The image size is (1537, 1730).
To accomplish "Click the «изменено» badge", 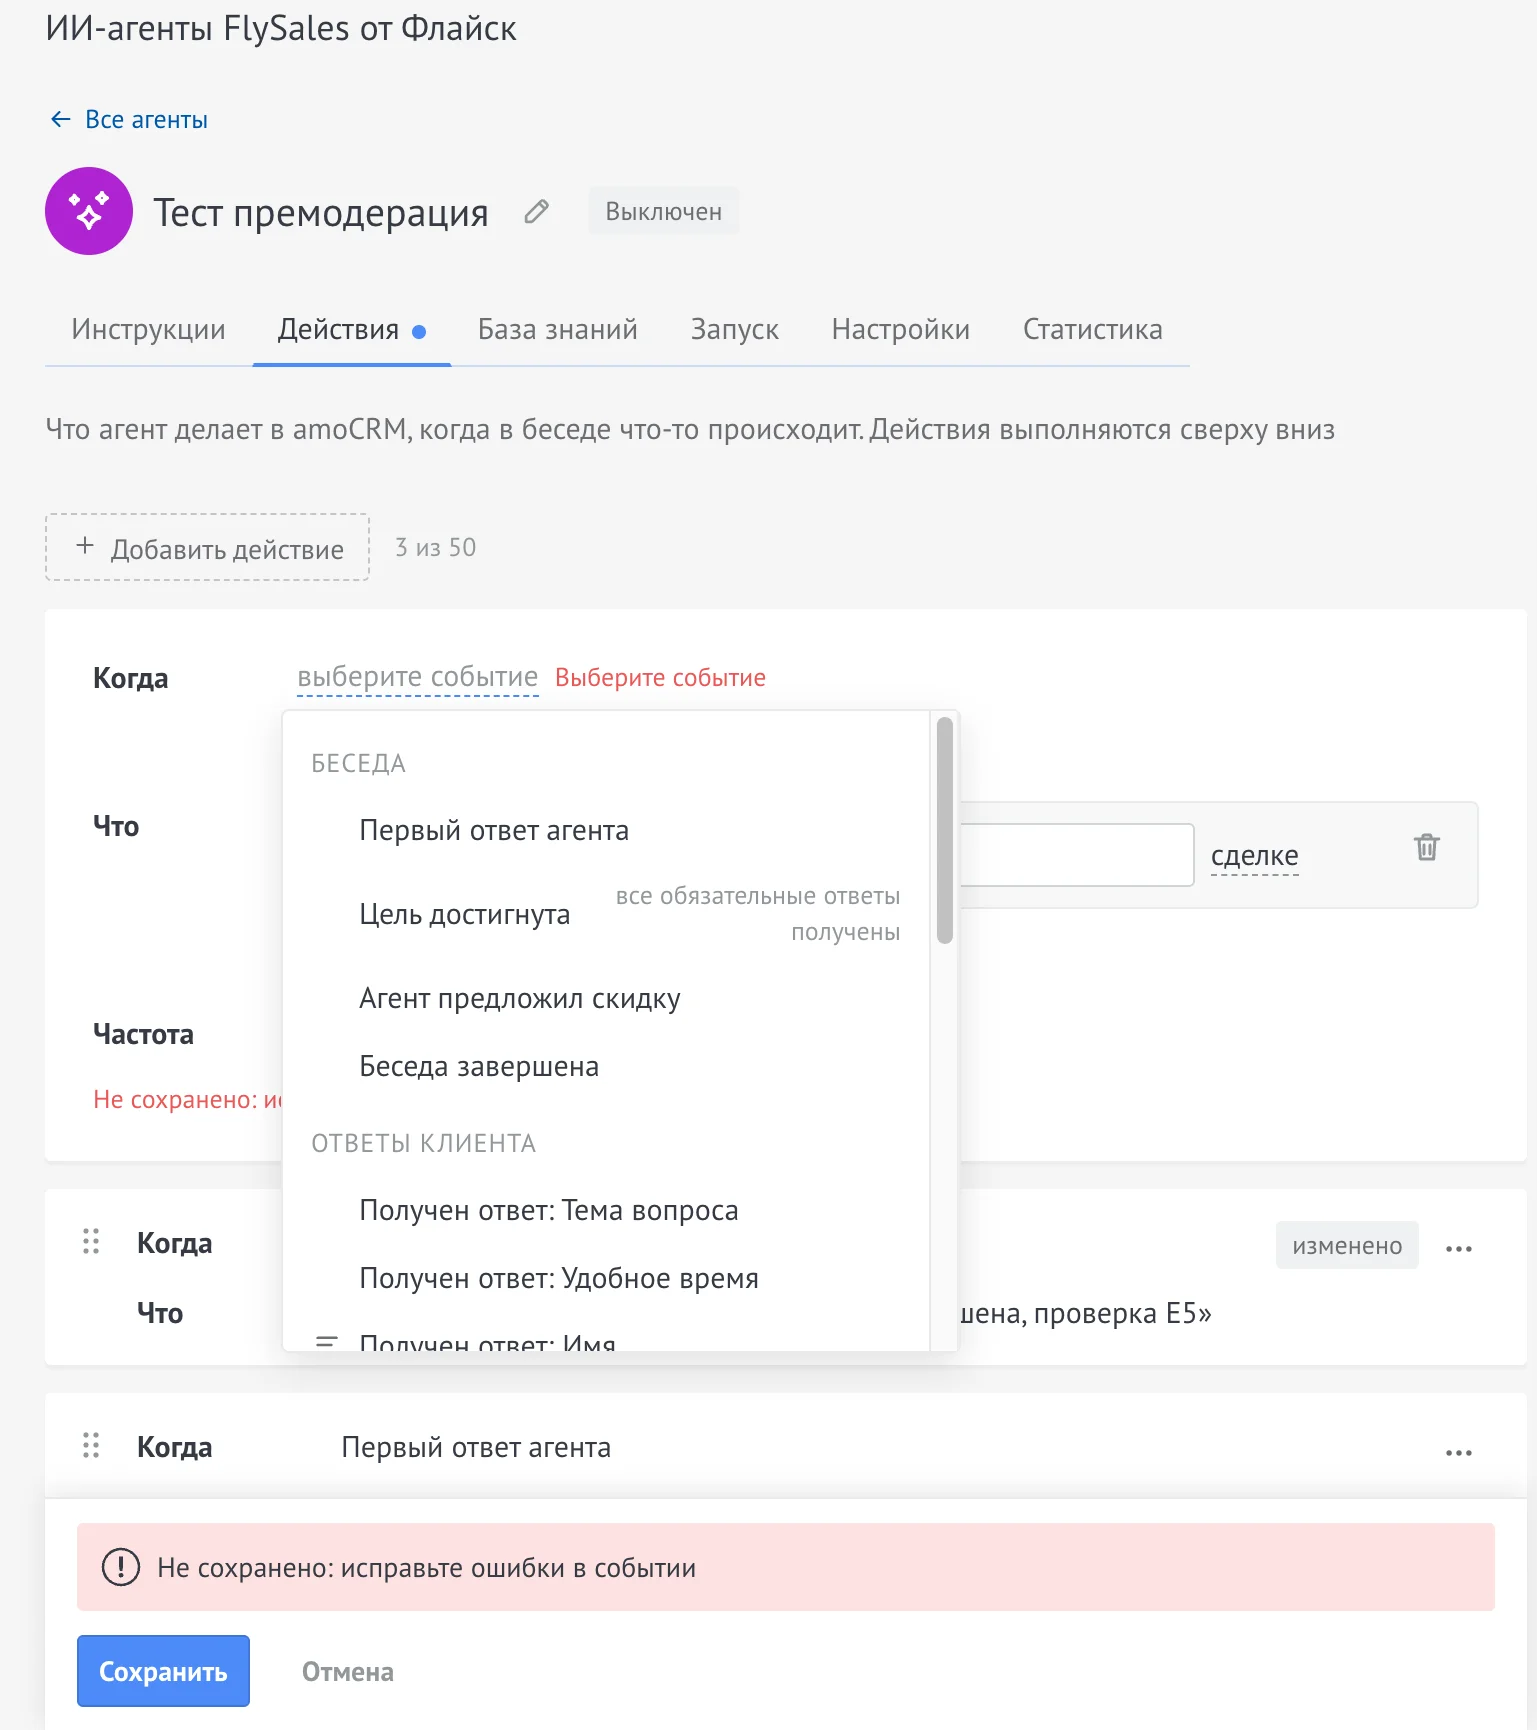I will (1347, 1245).
